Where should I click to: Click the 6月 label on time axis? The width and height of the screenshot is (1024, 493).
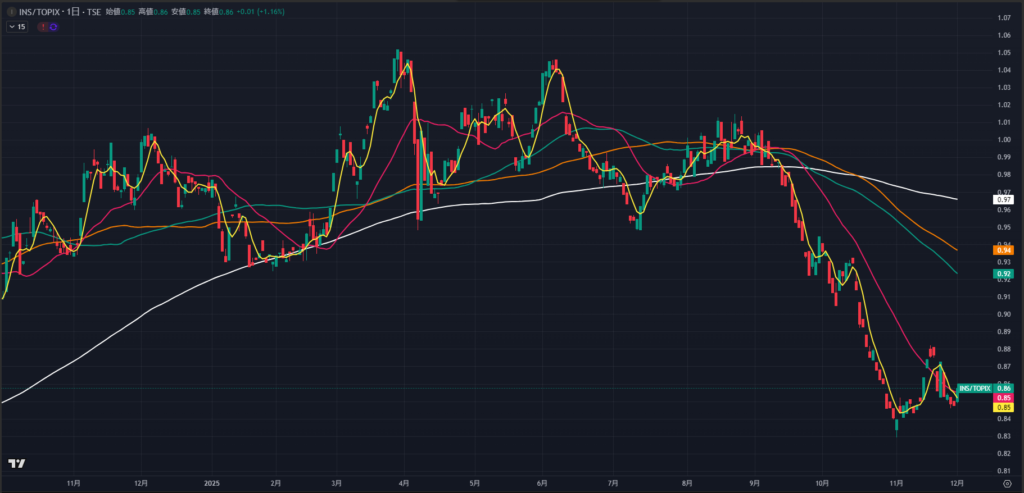(543, 482)
